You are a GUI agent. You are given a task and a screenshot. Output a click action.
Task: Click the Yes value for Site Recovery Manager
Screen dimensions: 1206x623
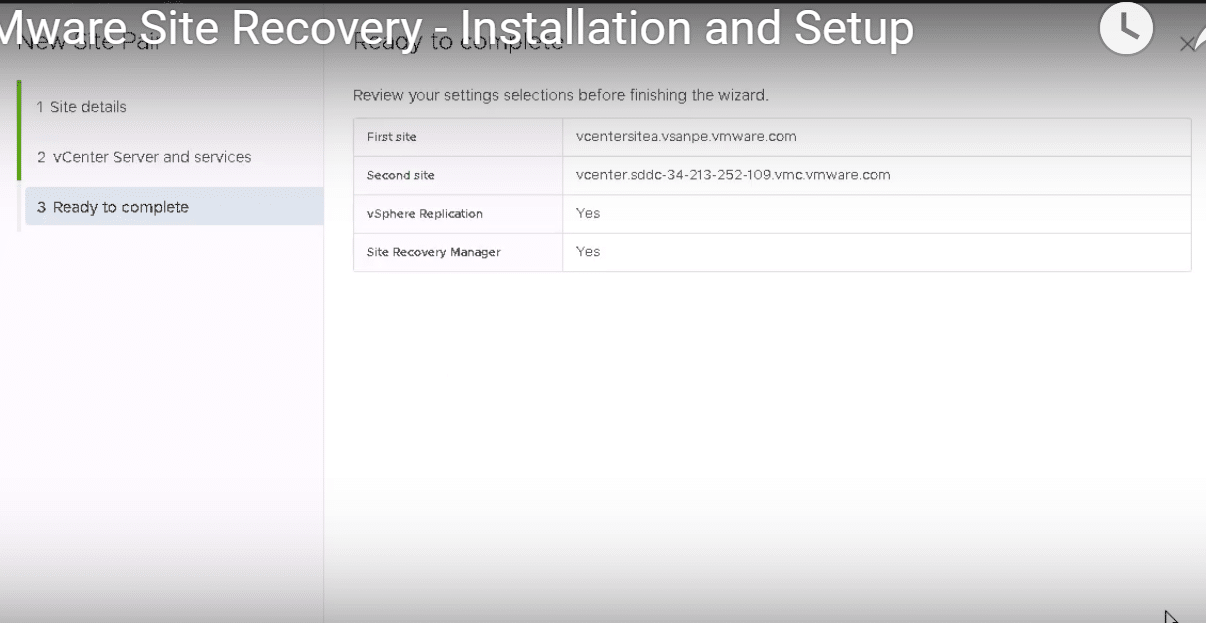[x=588, y=251]
